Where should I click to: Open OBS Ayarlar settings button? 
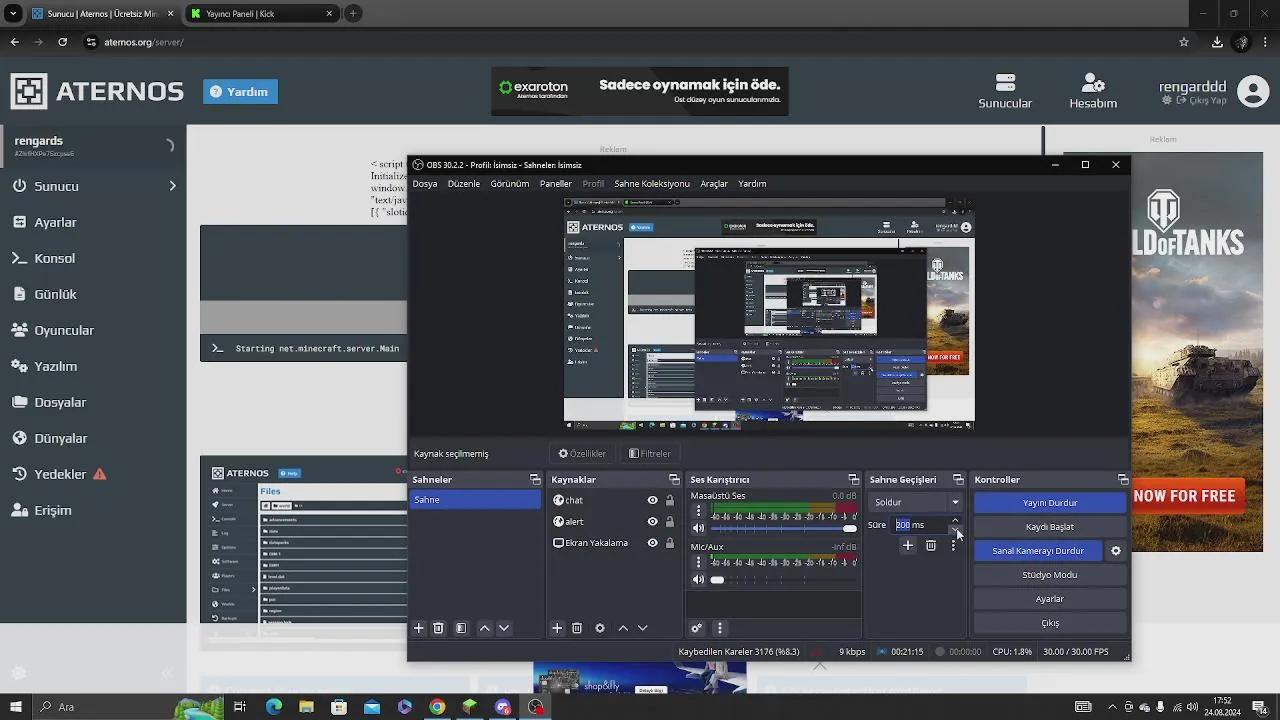coord(1050,599)
